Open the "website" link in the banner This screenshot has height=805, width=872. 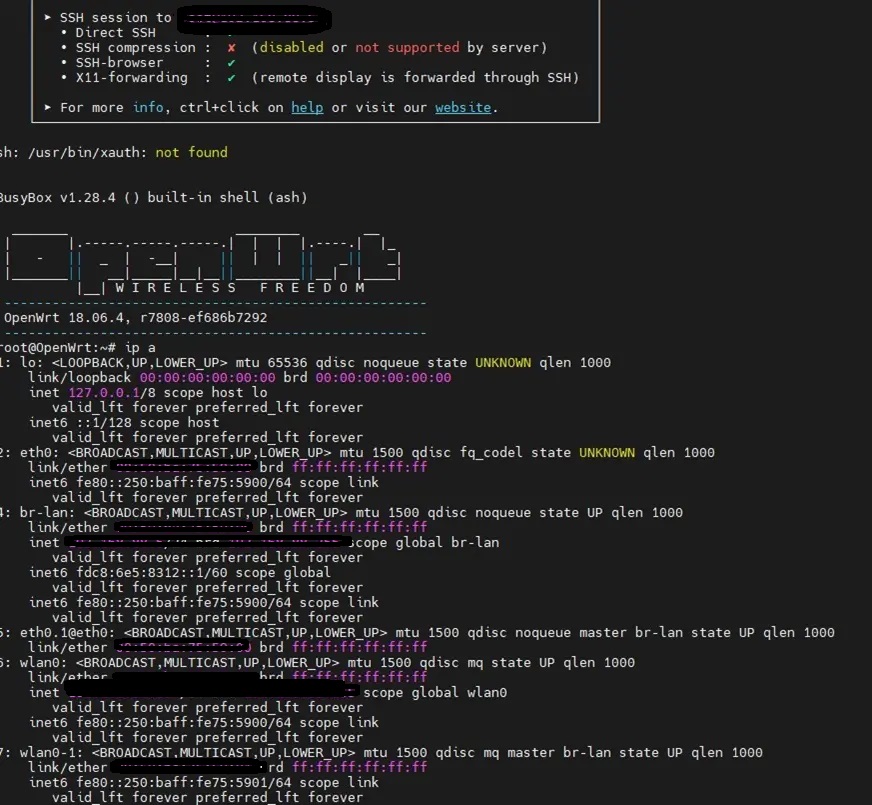[x=462, y=107]
